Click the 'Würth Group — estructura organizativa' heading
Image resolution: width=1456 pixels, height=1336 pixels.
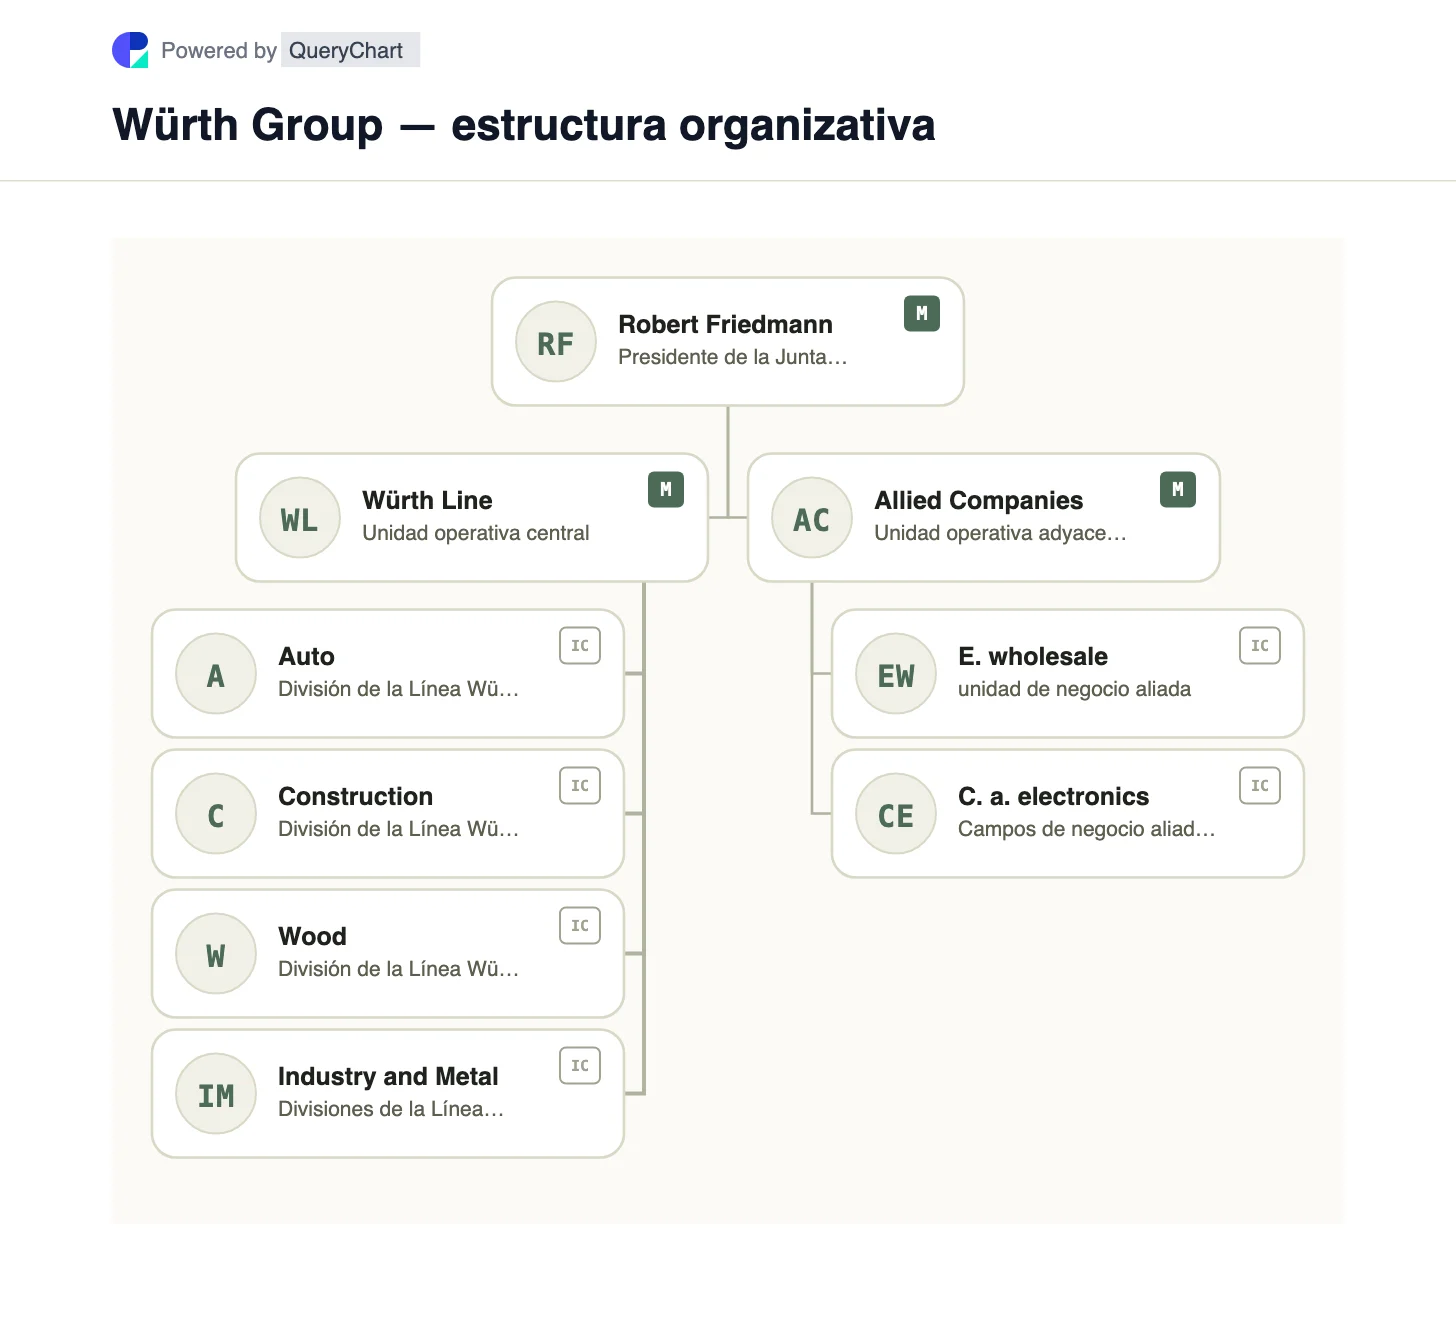click(x=524, y=125)
